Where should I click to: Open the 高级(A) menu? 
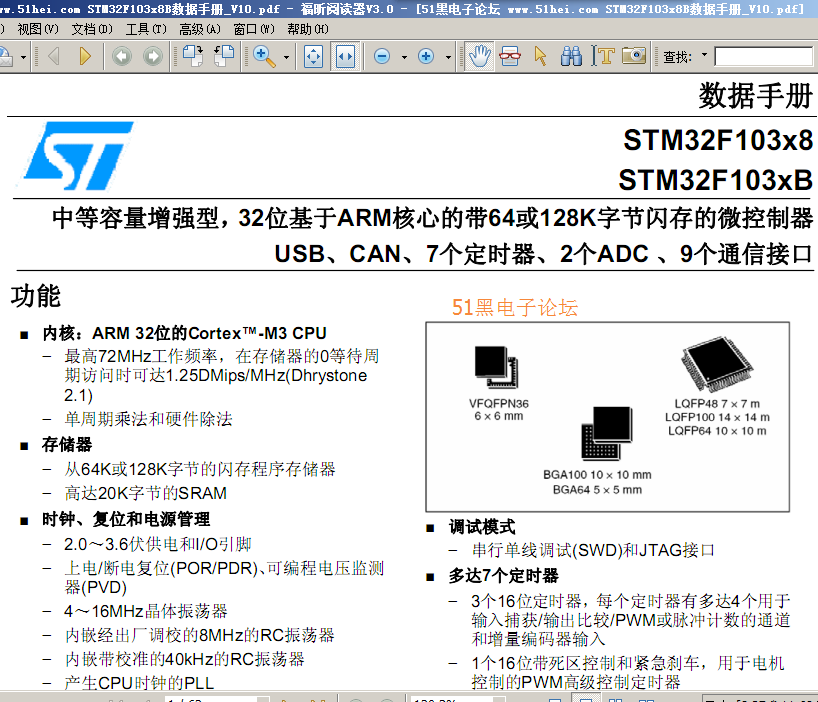click(200, 29)
